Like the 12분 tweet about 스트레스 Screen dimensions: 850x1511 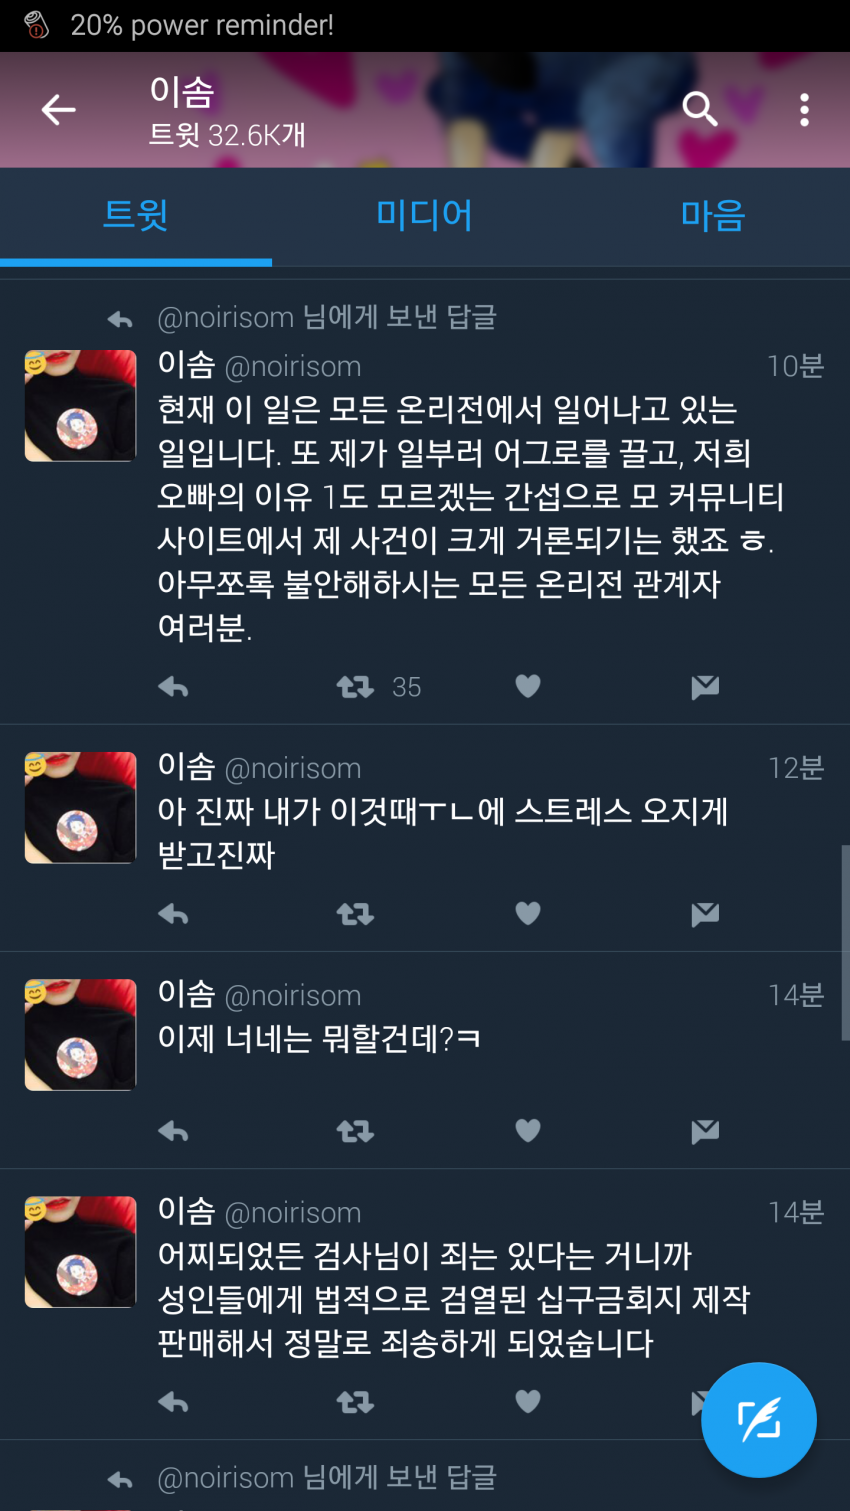pos(528,913)
